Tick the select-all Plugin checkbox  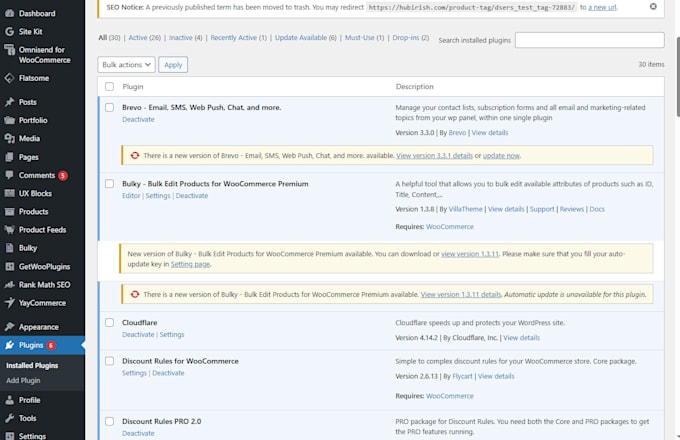coord(109,87)
